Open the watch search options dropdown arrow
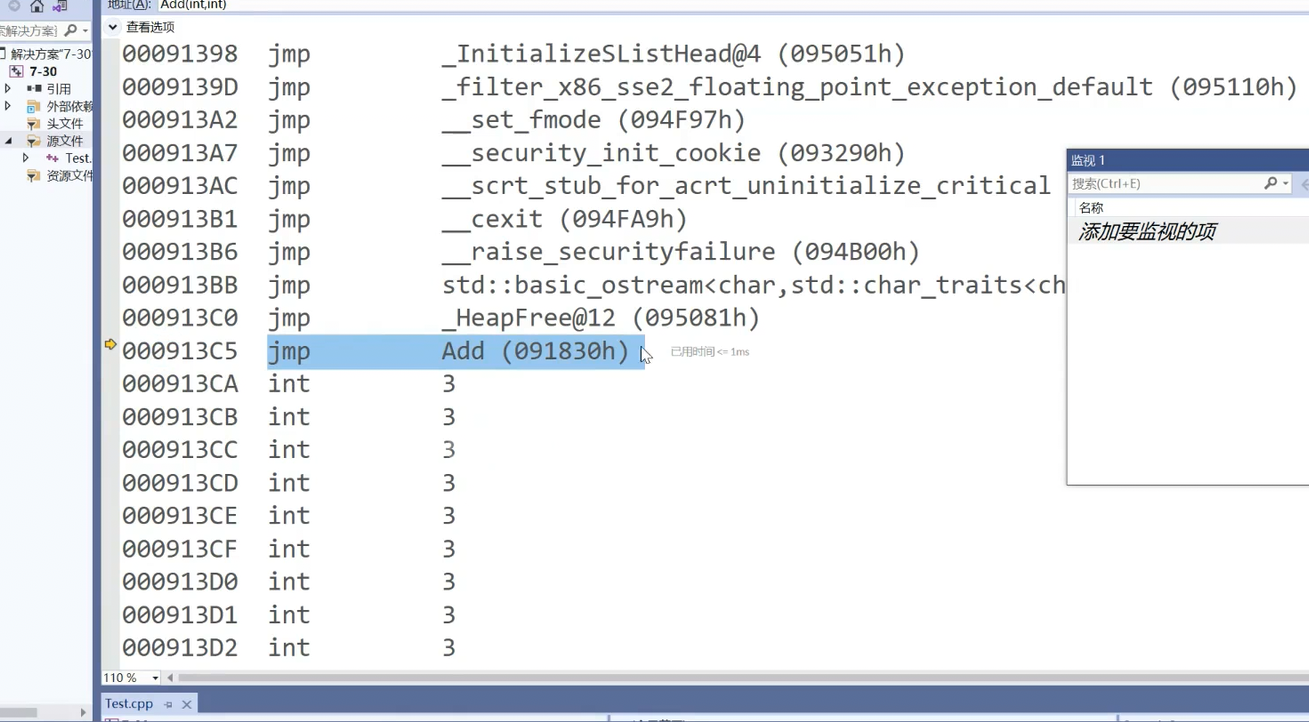Screen dimensions: 1309x722 point(1286,184)
